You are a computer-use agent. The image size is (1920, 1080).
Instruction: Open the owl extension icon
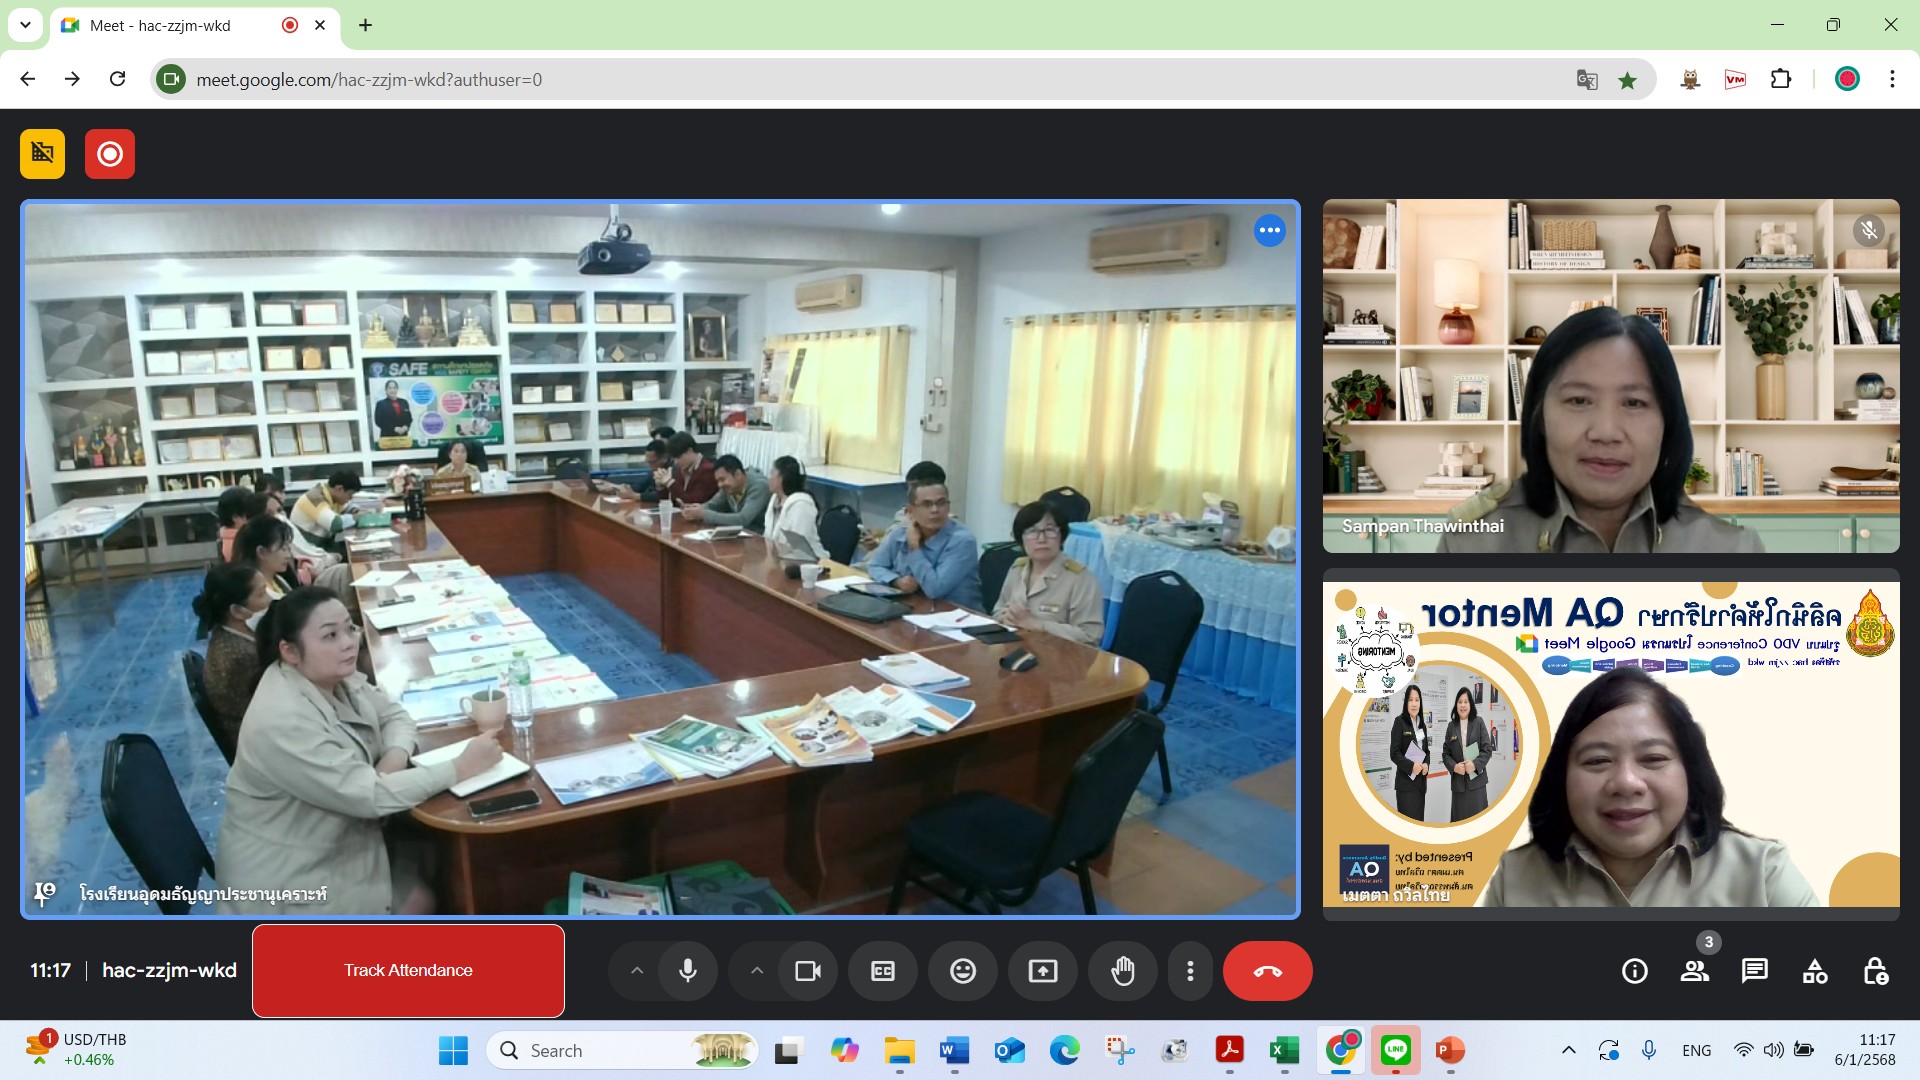point(1690,79)
